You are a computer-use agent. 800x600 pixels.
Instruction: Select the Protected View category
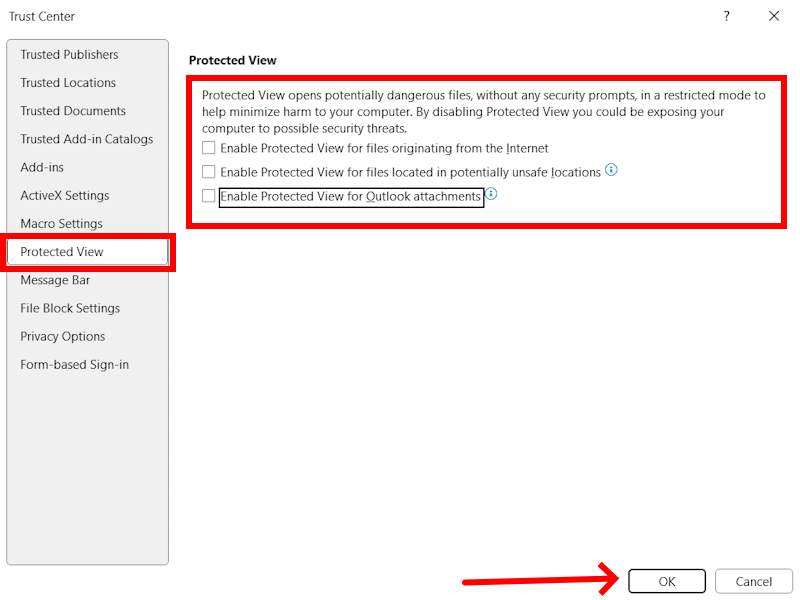tap(62, 251)
